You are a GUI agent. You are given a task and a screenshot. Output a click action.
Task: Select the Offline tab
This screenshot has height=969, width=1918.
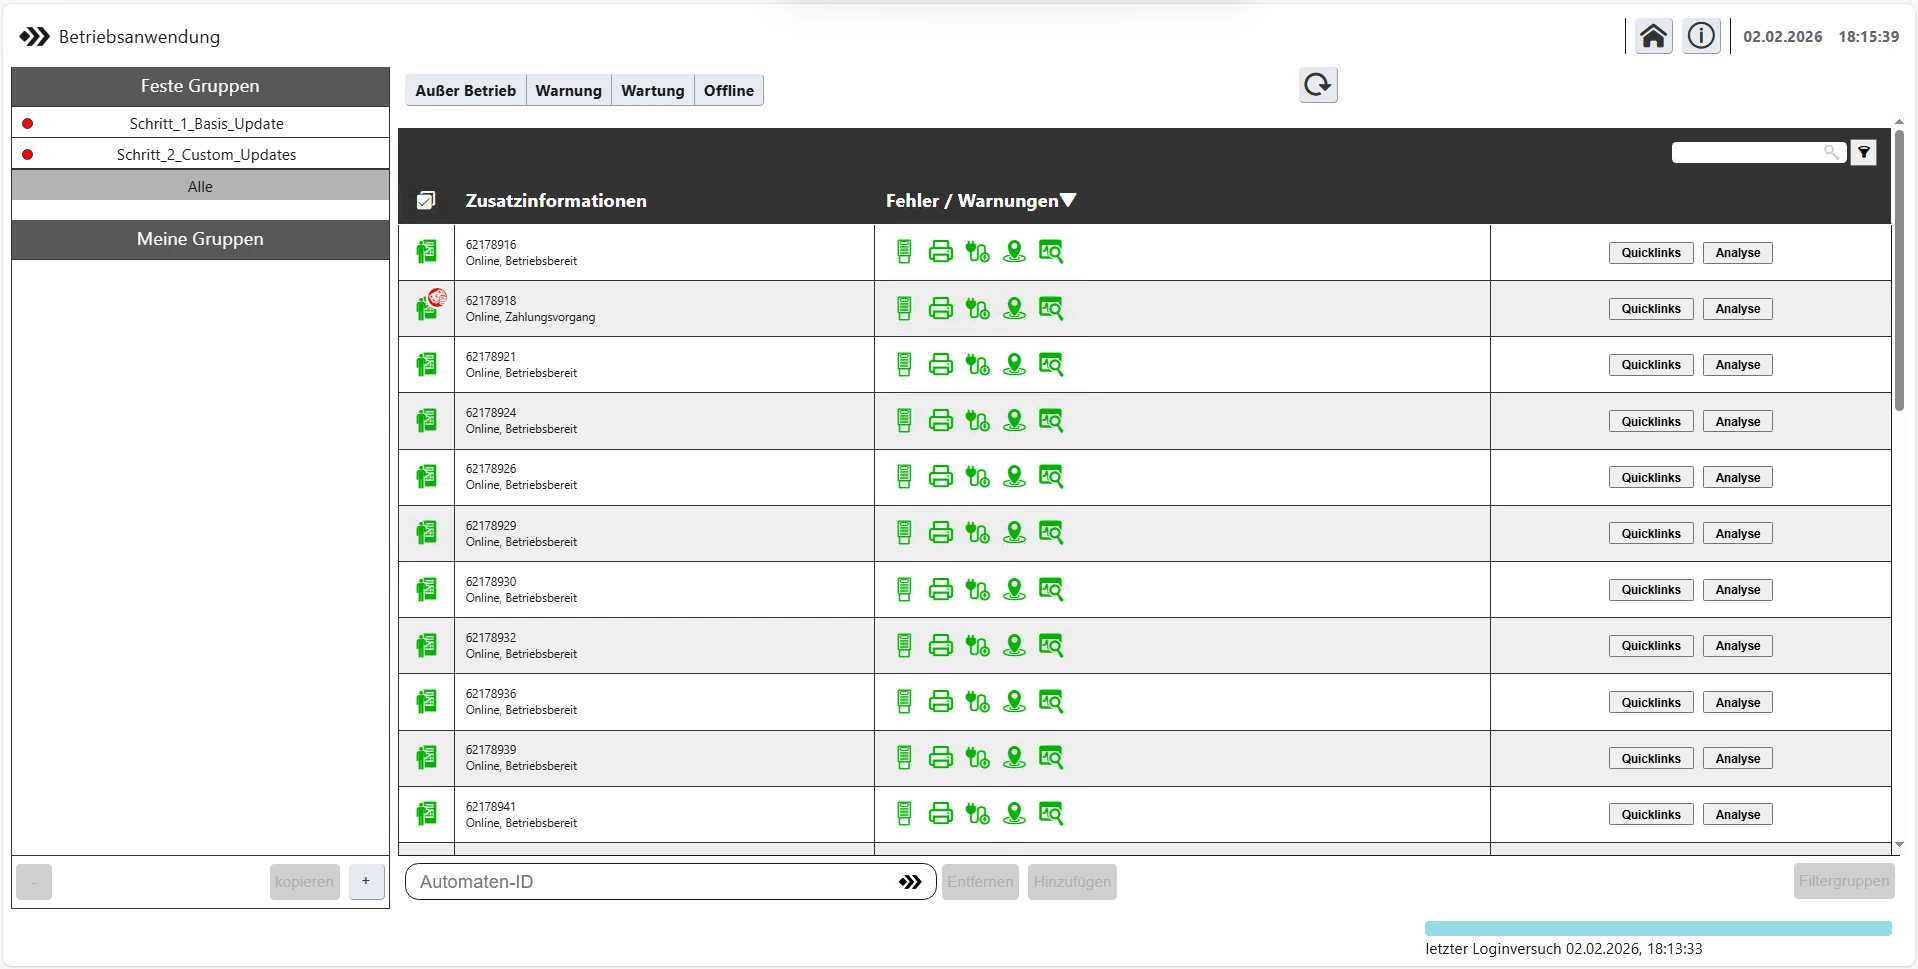729,90
